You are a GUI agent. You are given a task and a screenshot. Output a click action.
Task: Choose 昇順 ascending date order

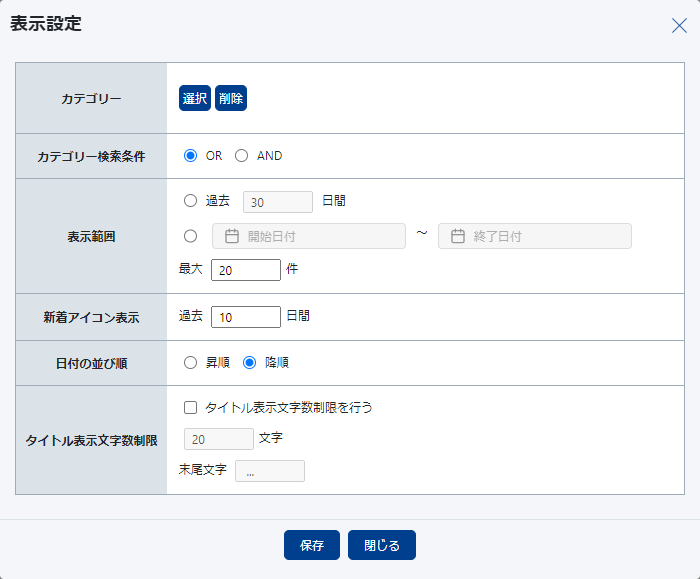[191, 363]
